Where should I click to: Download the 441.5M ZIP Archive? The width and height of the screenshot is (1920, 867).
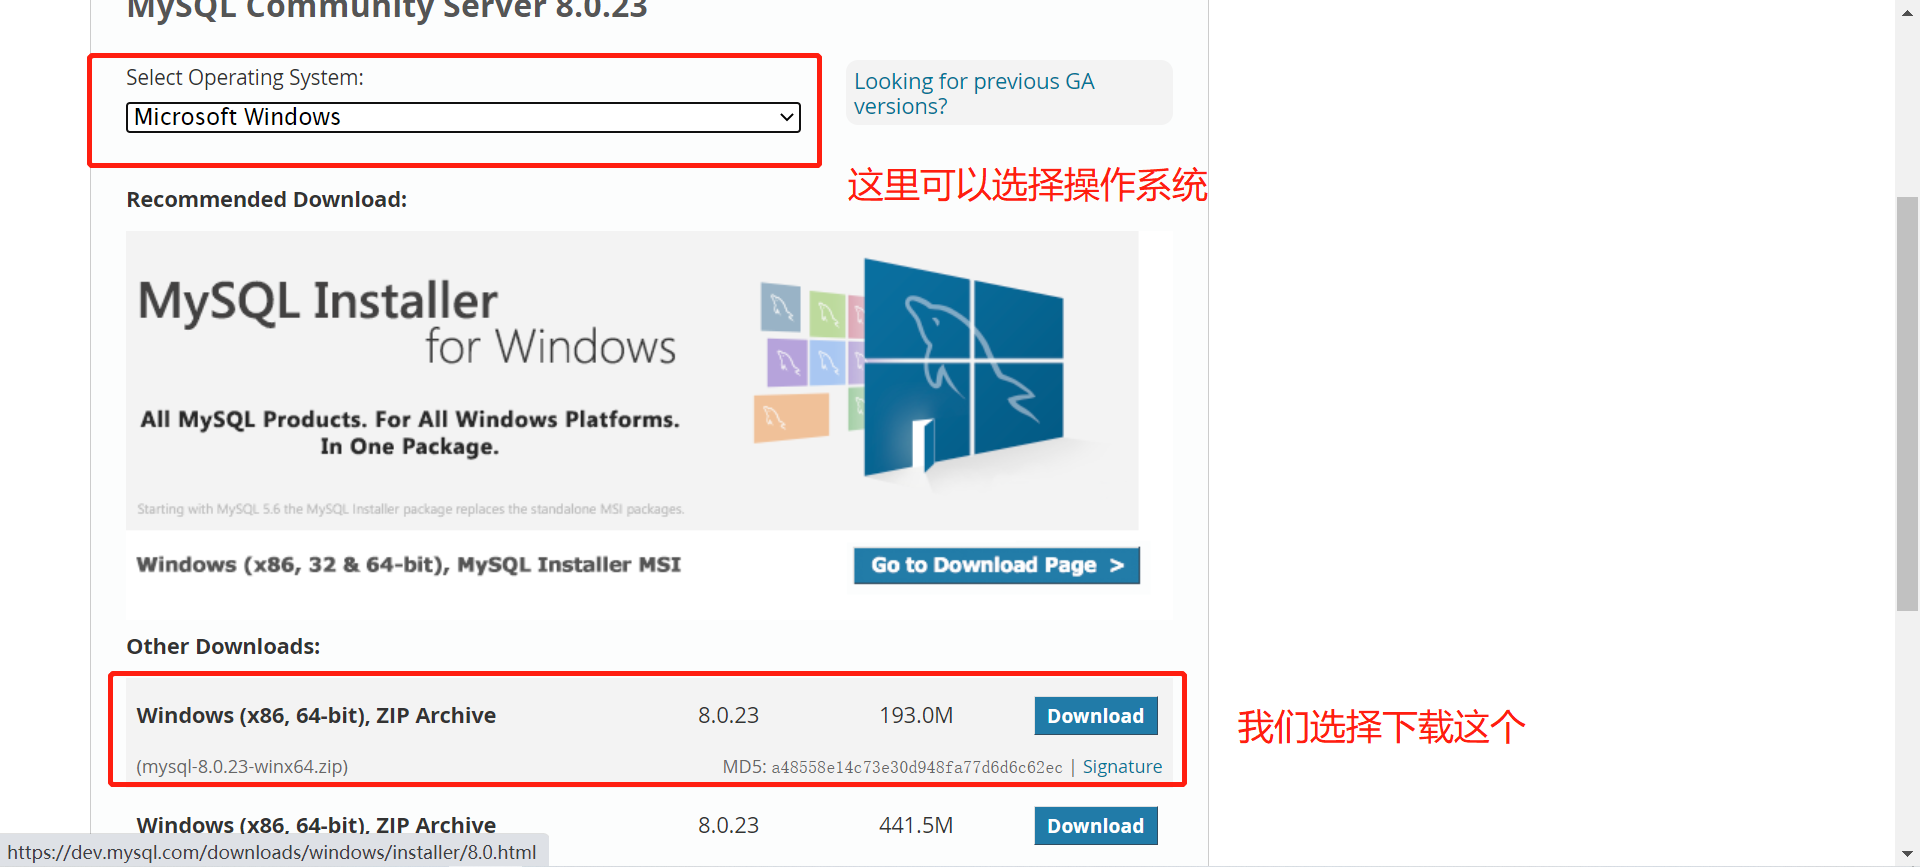[x=1096, y=826]
